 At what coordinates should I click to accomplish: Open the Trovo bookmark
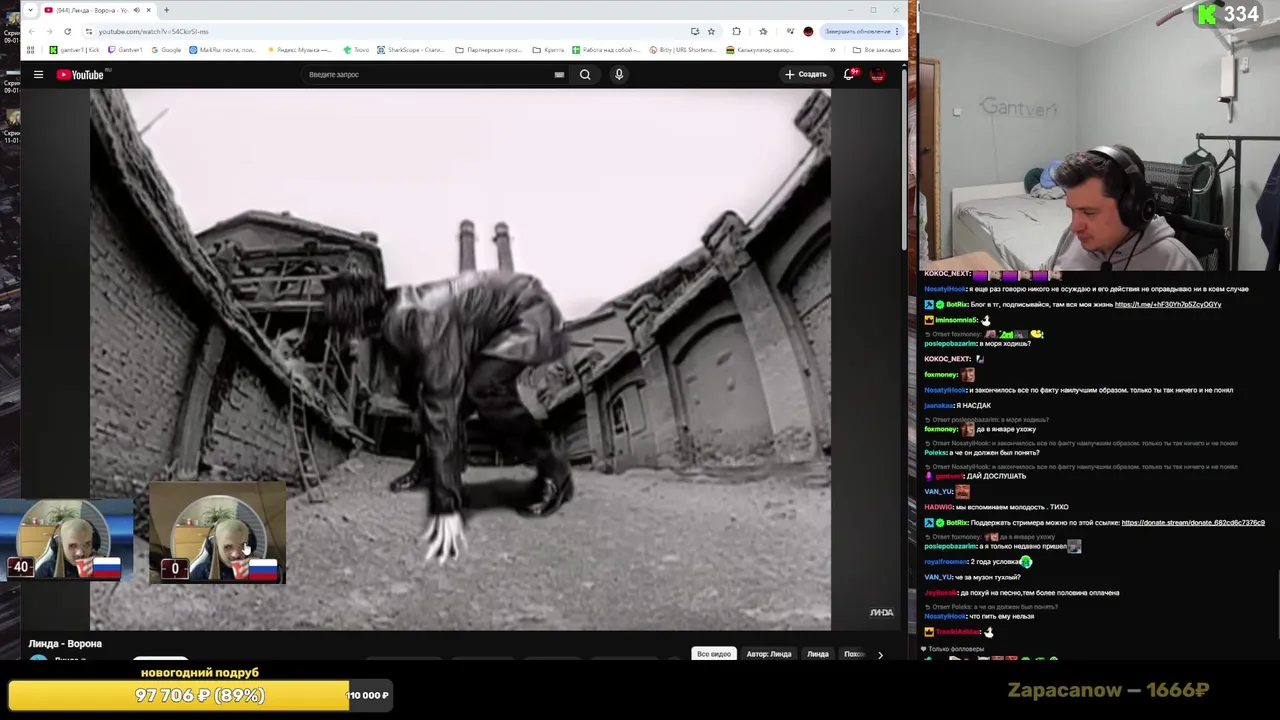(x=356, y=50)
